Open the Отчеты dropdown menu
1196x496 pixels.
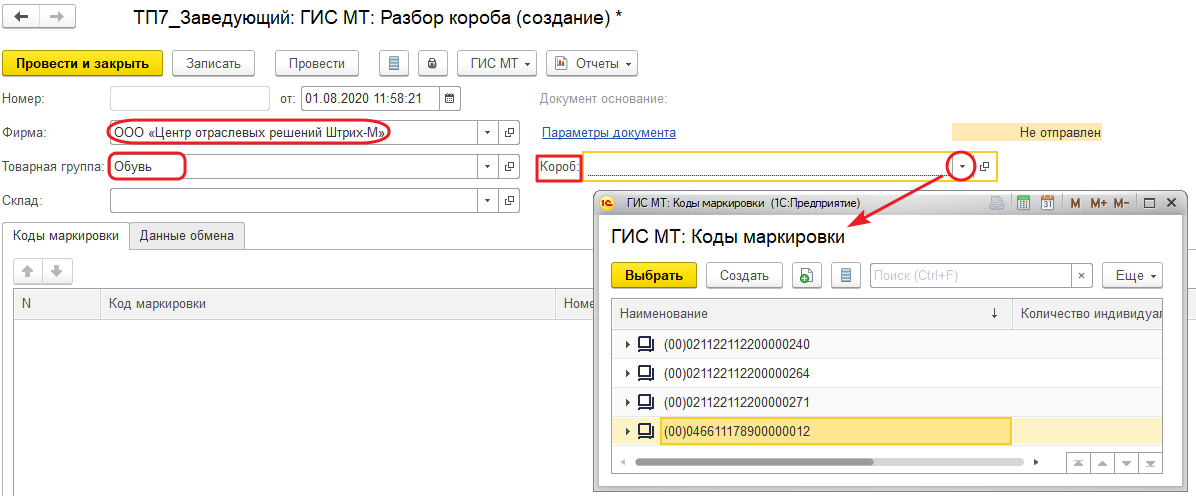[592, 63]
